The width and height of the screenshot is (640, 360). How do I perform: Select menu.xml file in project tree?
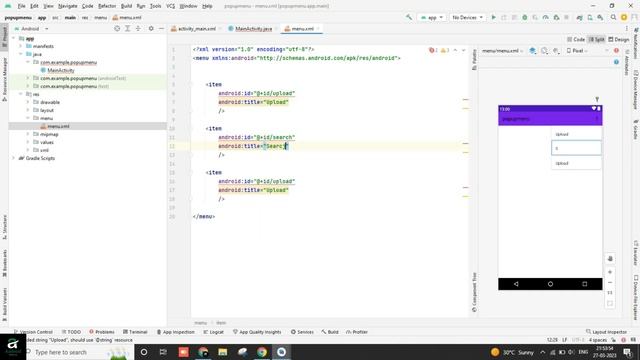[x=58, y=126]
